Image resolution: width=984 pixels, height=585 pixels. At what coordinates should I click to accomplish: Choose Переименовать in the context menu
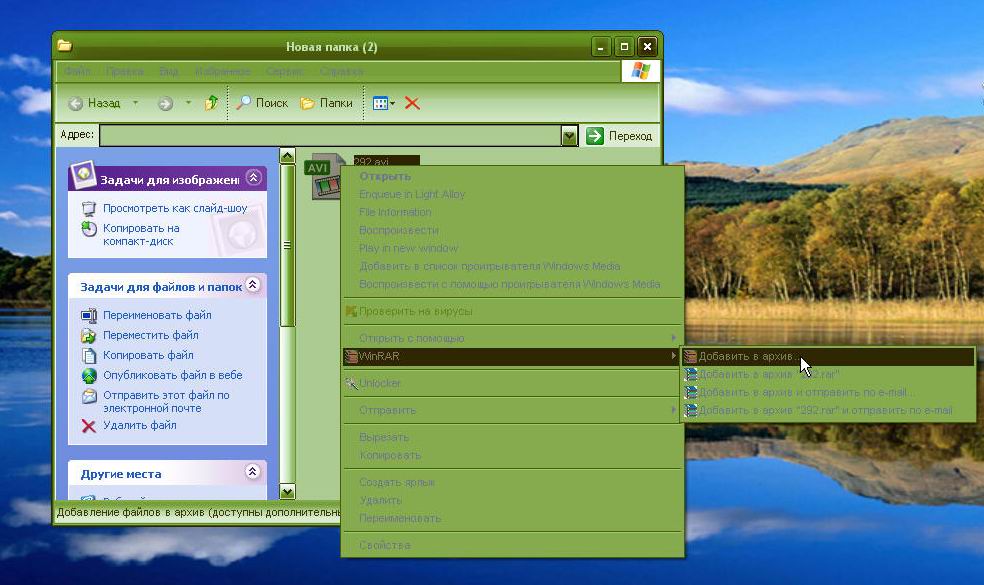512,518
